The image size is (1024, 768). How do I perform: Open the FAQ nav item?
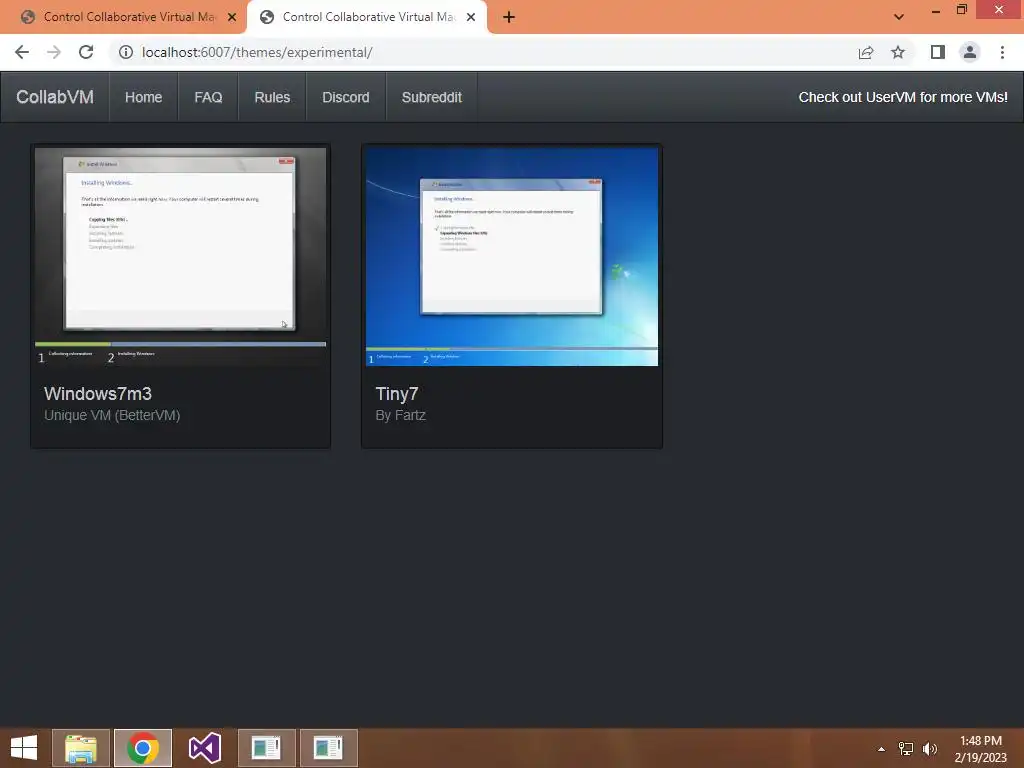[208, 97]
